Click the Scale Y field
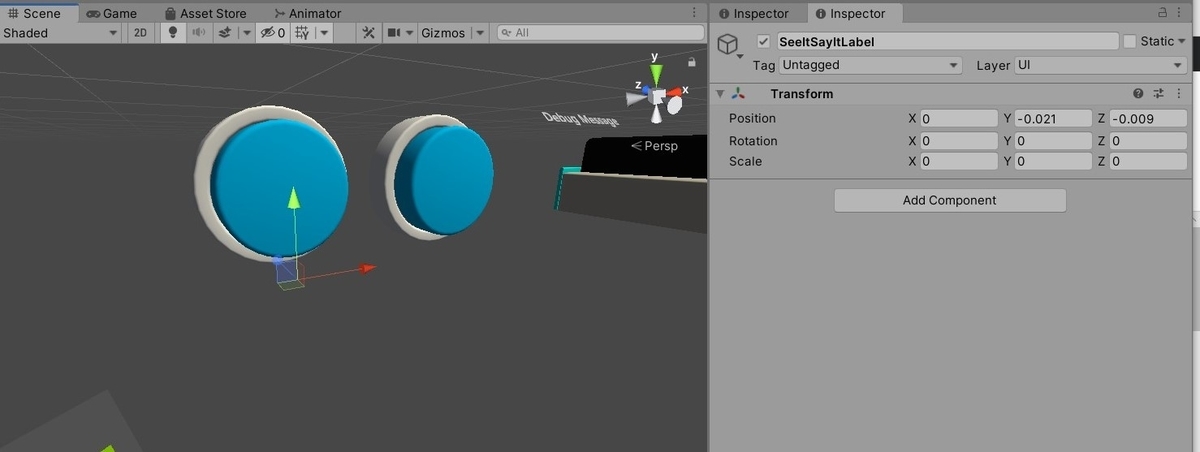Screen dimensions: 1200x452 1052,161
